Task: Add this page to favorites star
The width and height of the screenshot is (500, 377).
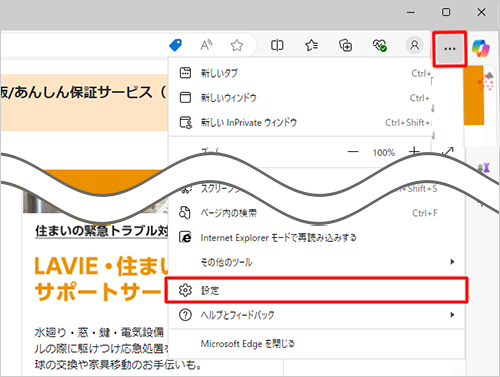Action: pos(237,45)
